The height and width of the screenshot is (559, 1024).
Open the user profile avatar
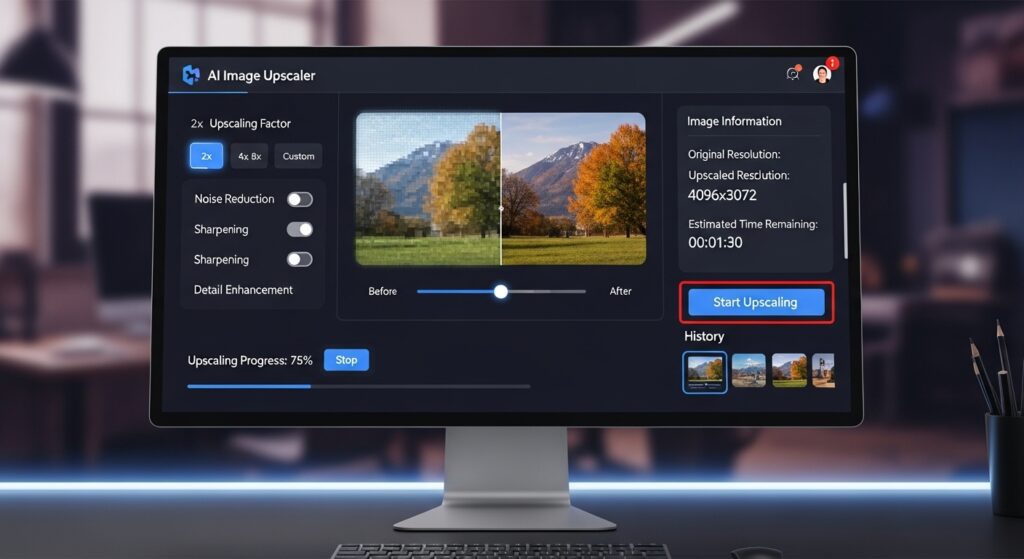tap(822, 74)
